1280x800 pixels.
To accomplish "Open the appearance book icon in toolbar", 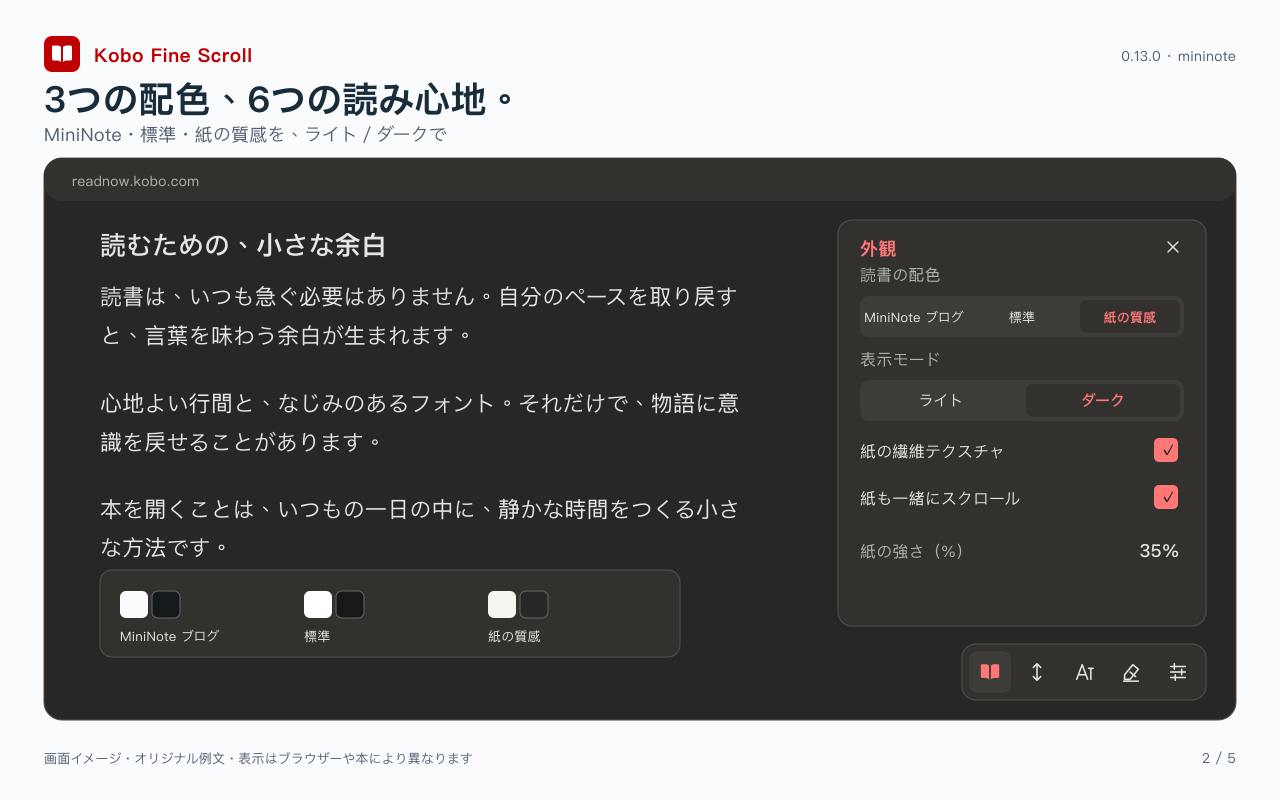I will (990, 672).
